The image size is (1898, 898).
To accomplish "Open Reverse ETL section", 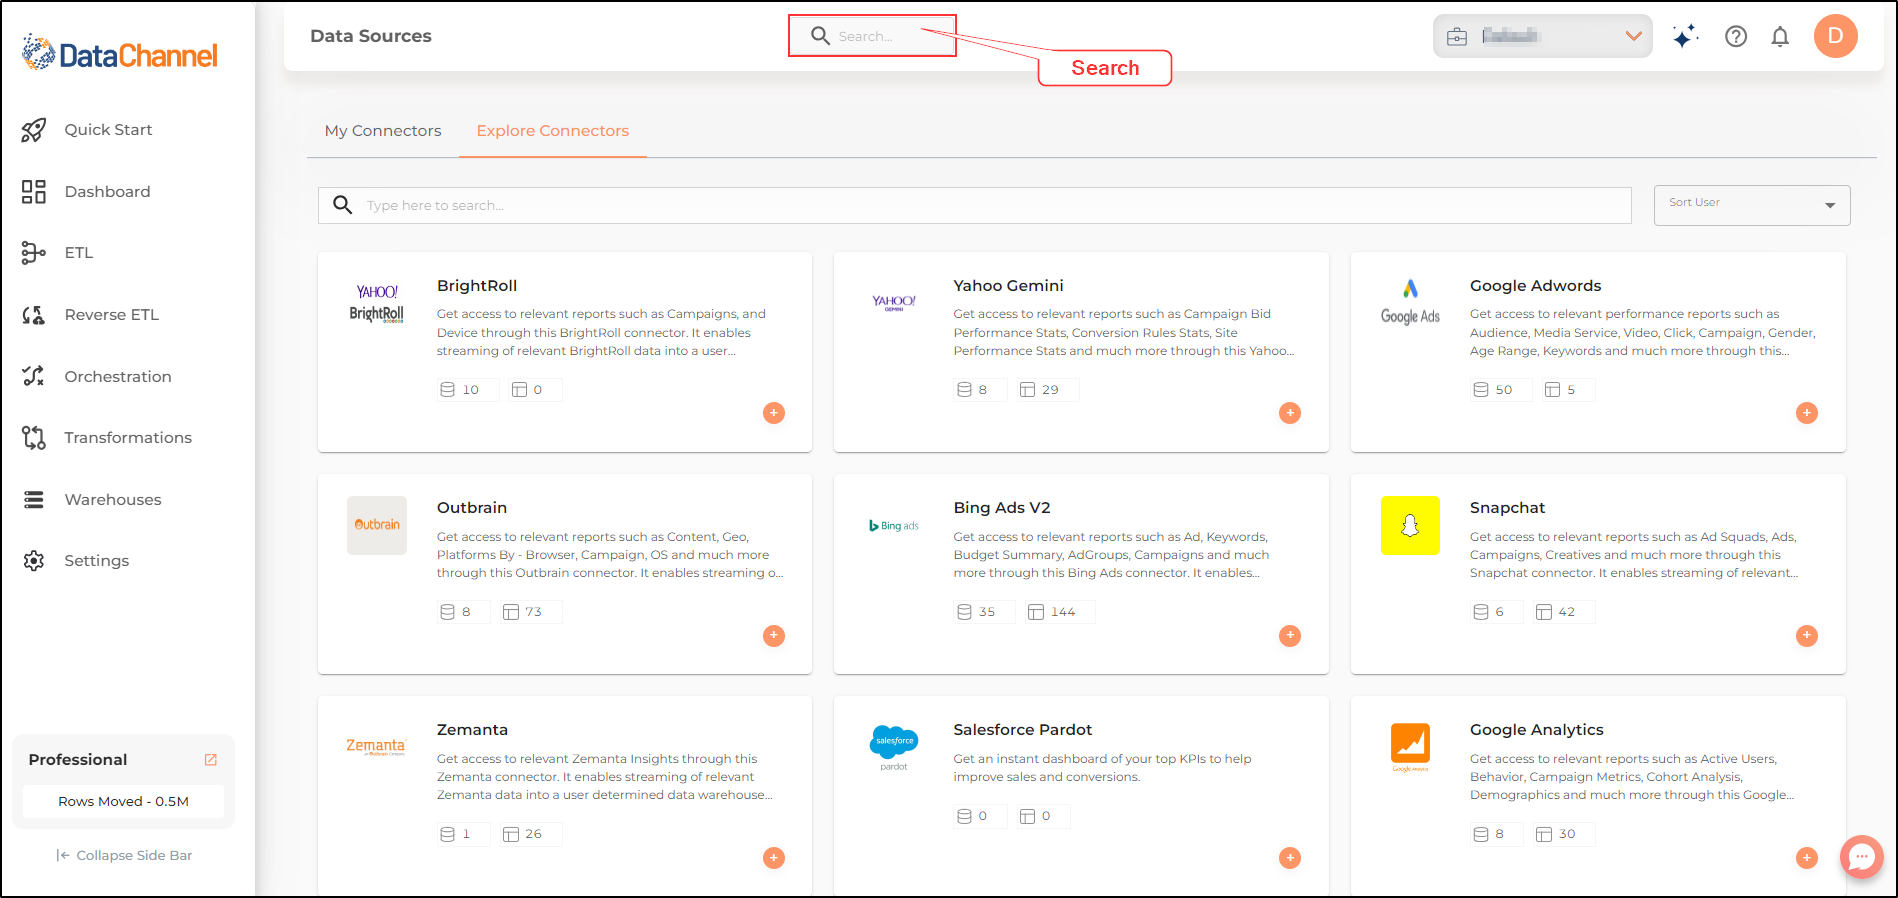I will click(91, 315).
